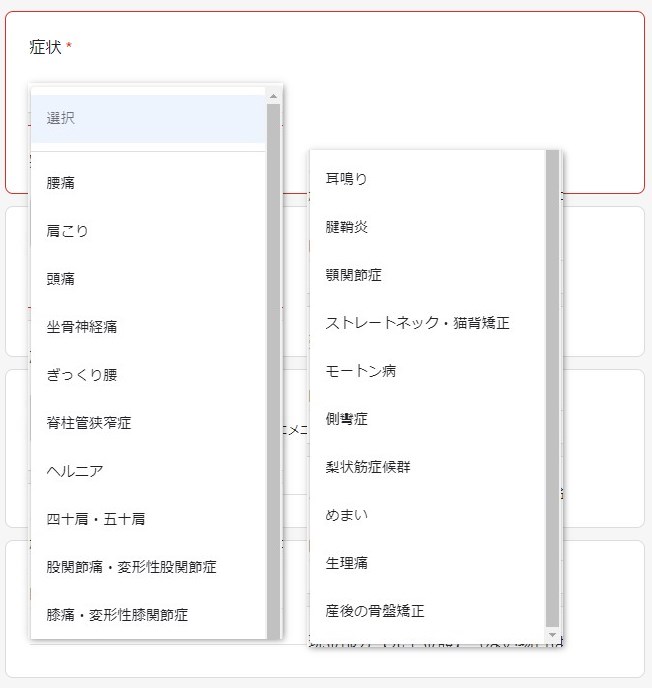
Task: Click scroll-down arrow of right dropdown list
Action: [553, 635]
